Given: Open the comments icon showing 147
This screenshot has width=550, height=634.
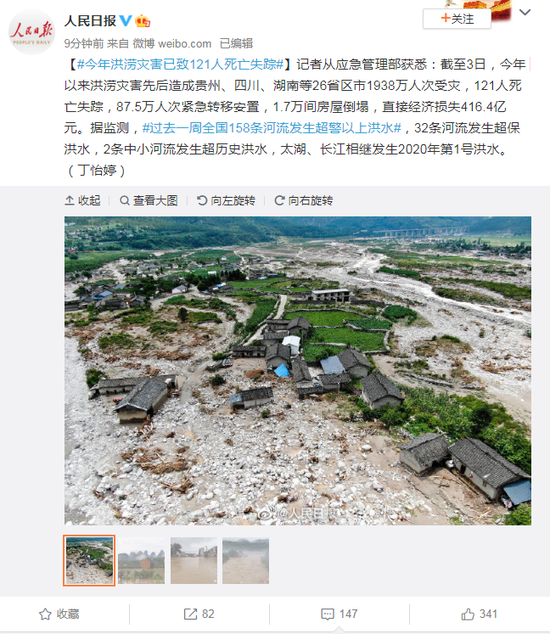Looking at the screenshot, I should (x=339, y=614).
